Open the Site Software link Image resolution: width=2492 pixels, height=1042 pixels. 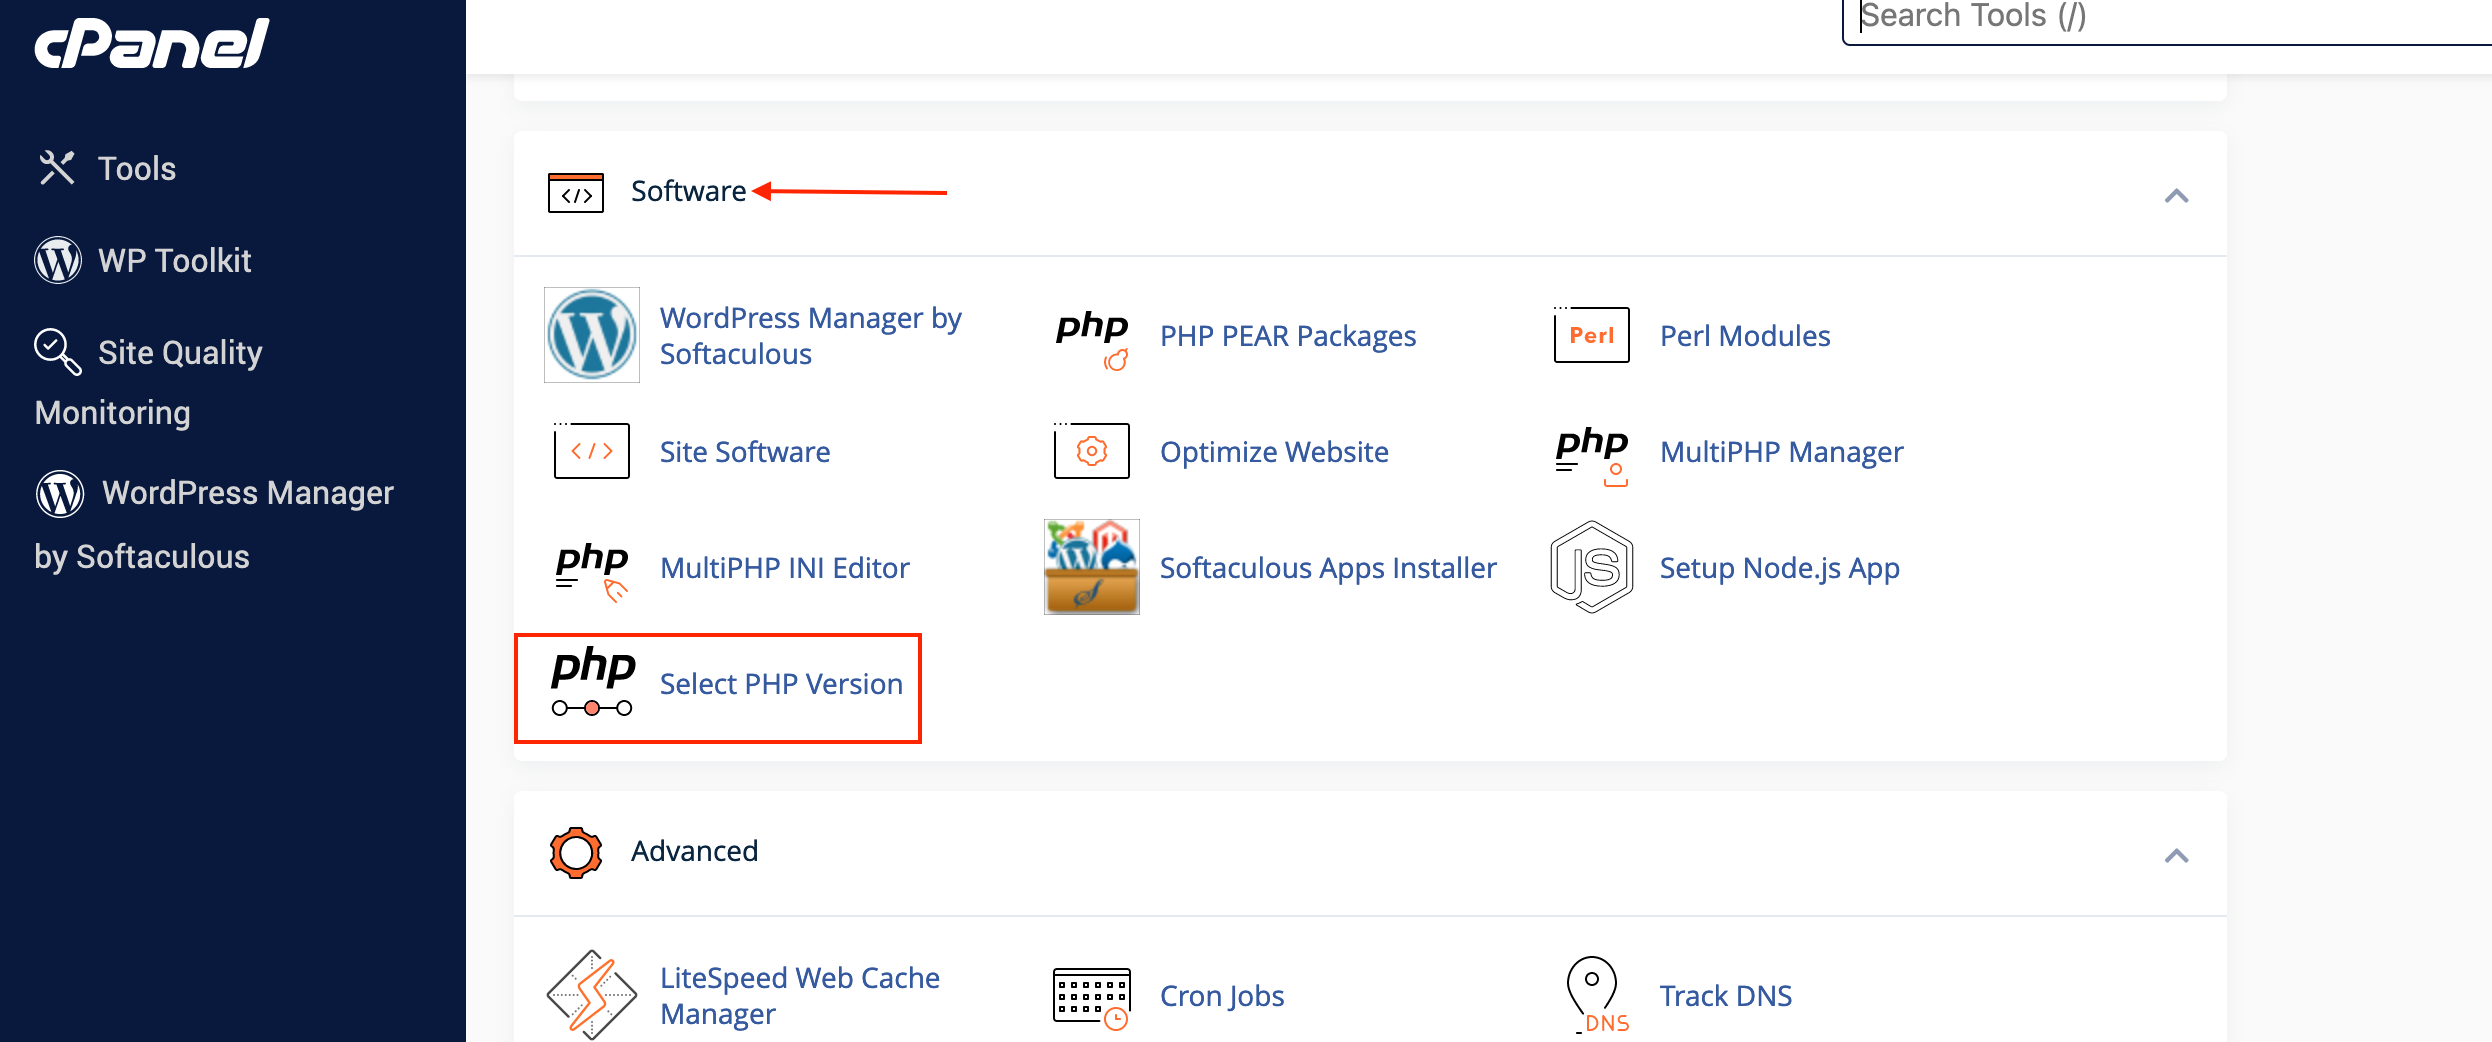pyautogui.click(x=745, y=452)
